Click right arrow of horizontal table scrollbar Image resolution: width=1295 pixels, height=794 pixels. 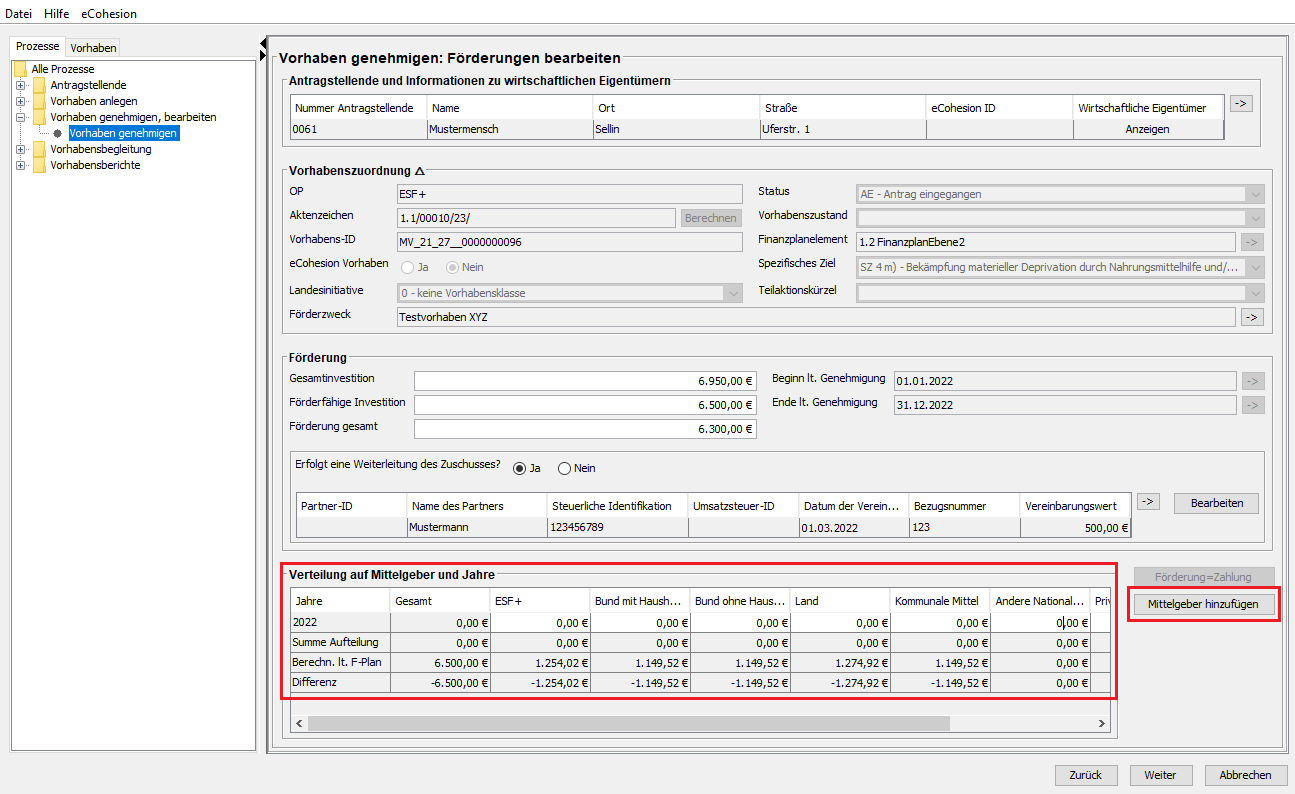pyautogui.click(x=1102, y=723)
